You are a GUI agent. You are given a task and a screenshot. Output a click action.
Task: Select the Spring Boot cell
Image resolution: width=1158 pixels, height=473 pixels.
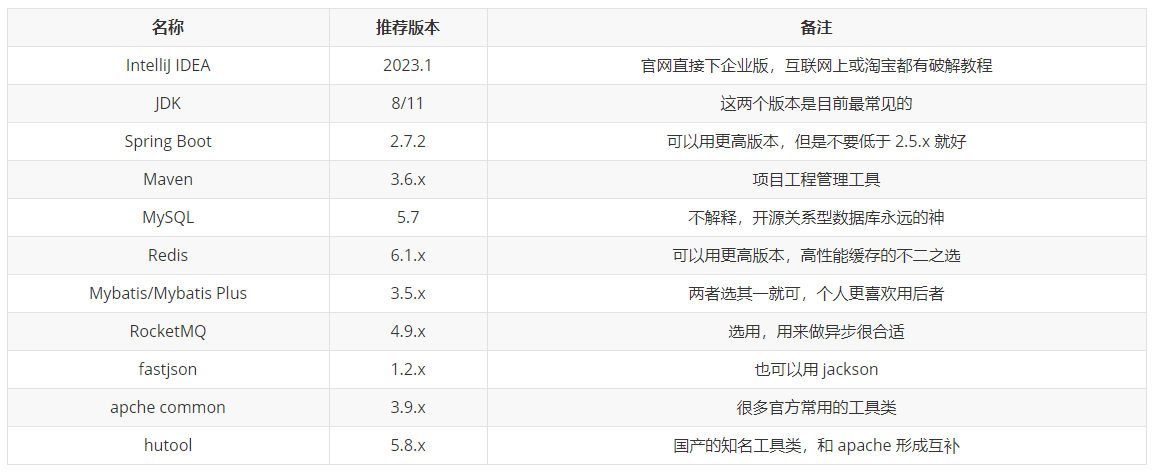[x=168, y=141]
